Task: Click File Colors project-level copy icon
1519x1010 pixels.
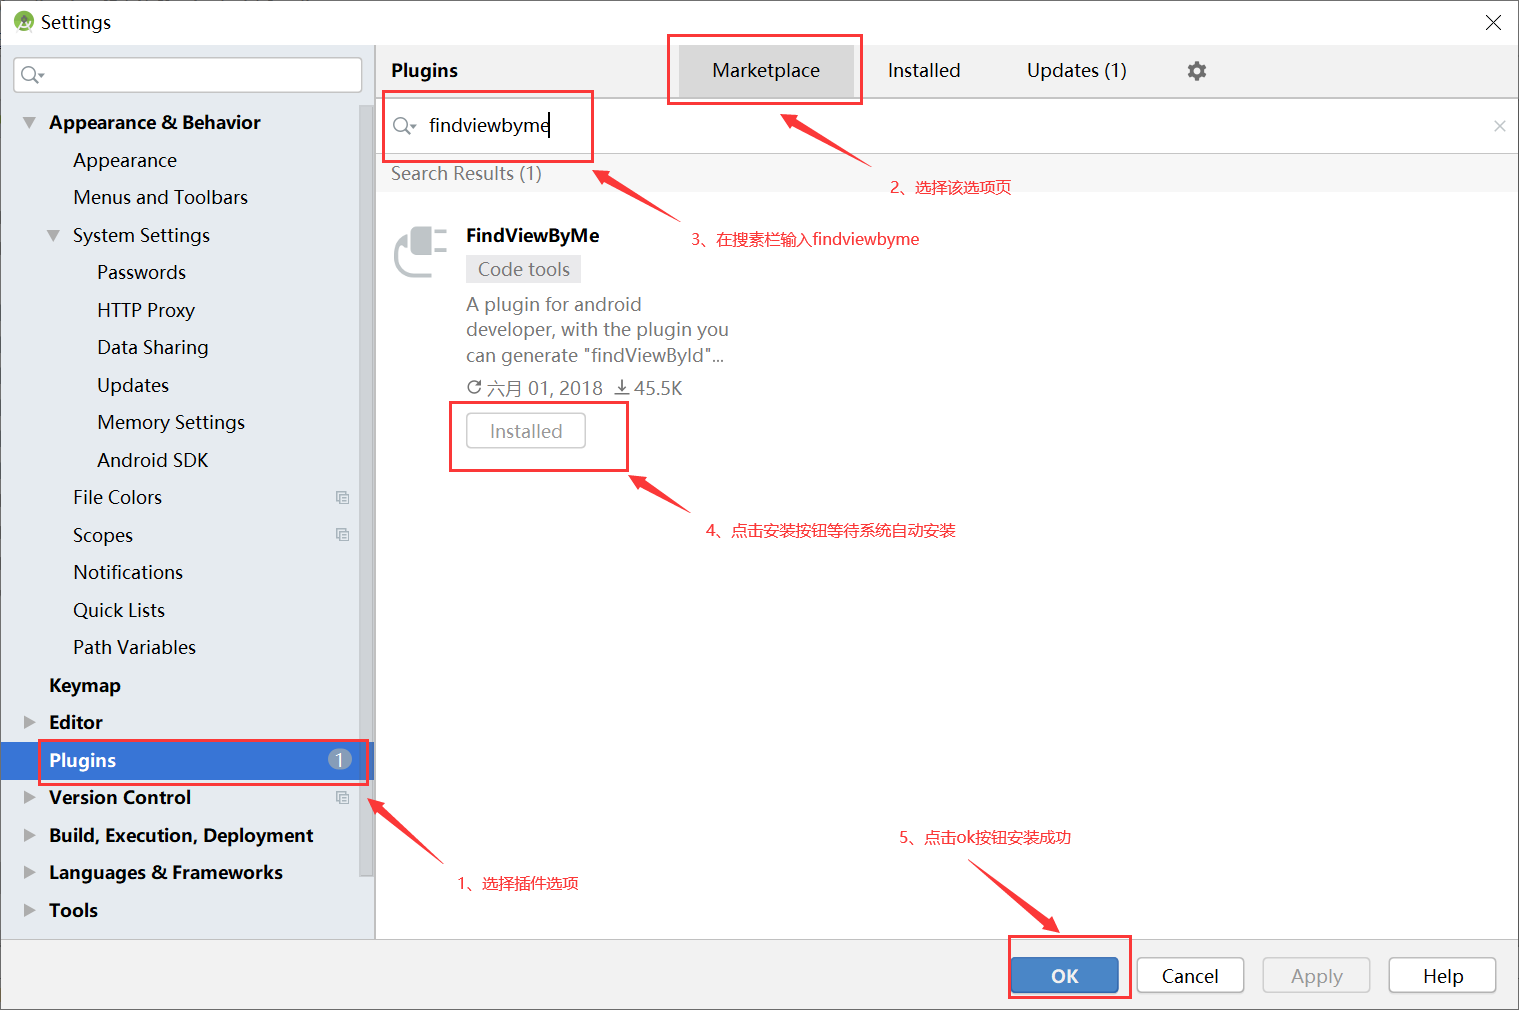Action: pyautogui.click(x=342, y=498)
